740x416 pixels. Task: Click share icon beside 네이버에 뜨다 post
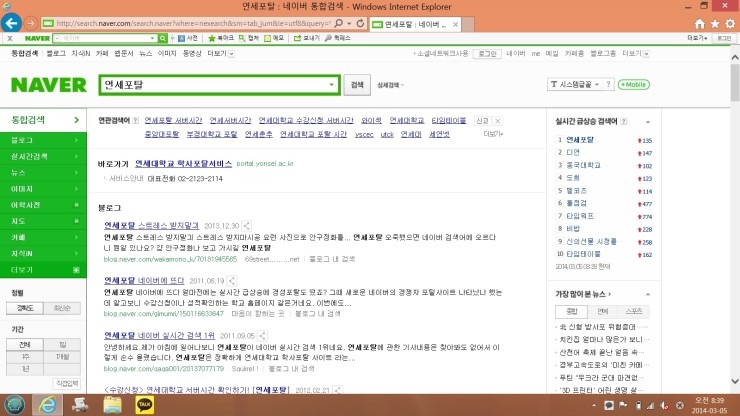click(x=231, y=281)
